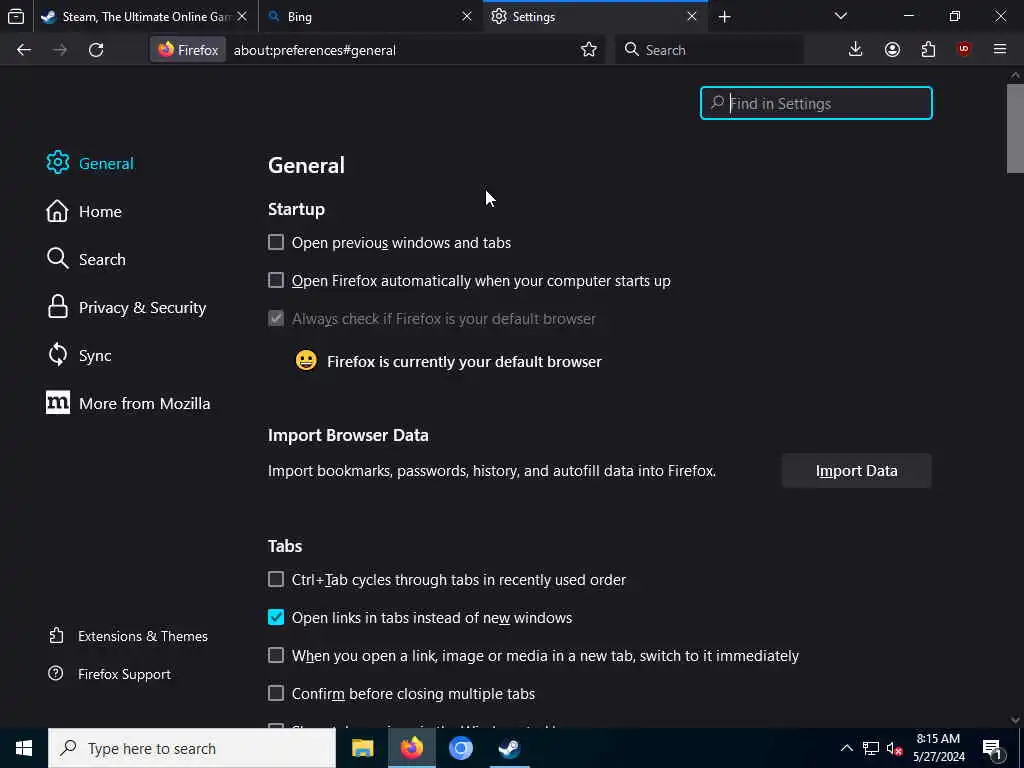
Task: Select the Settings tab
Action: [596, 17]
